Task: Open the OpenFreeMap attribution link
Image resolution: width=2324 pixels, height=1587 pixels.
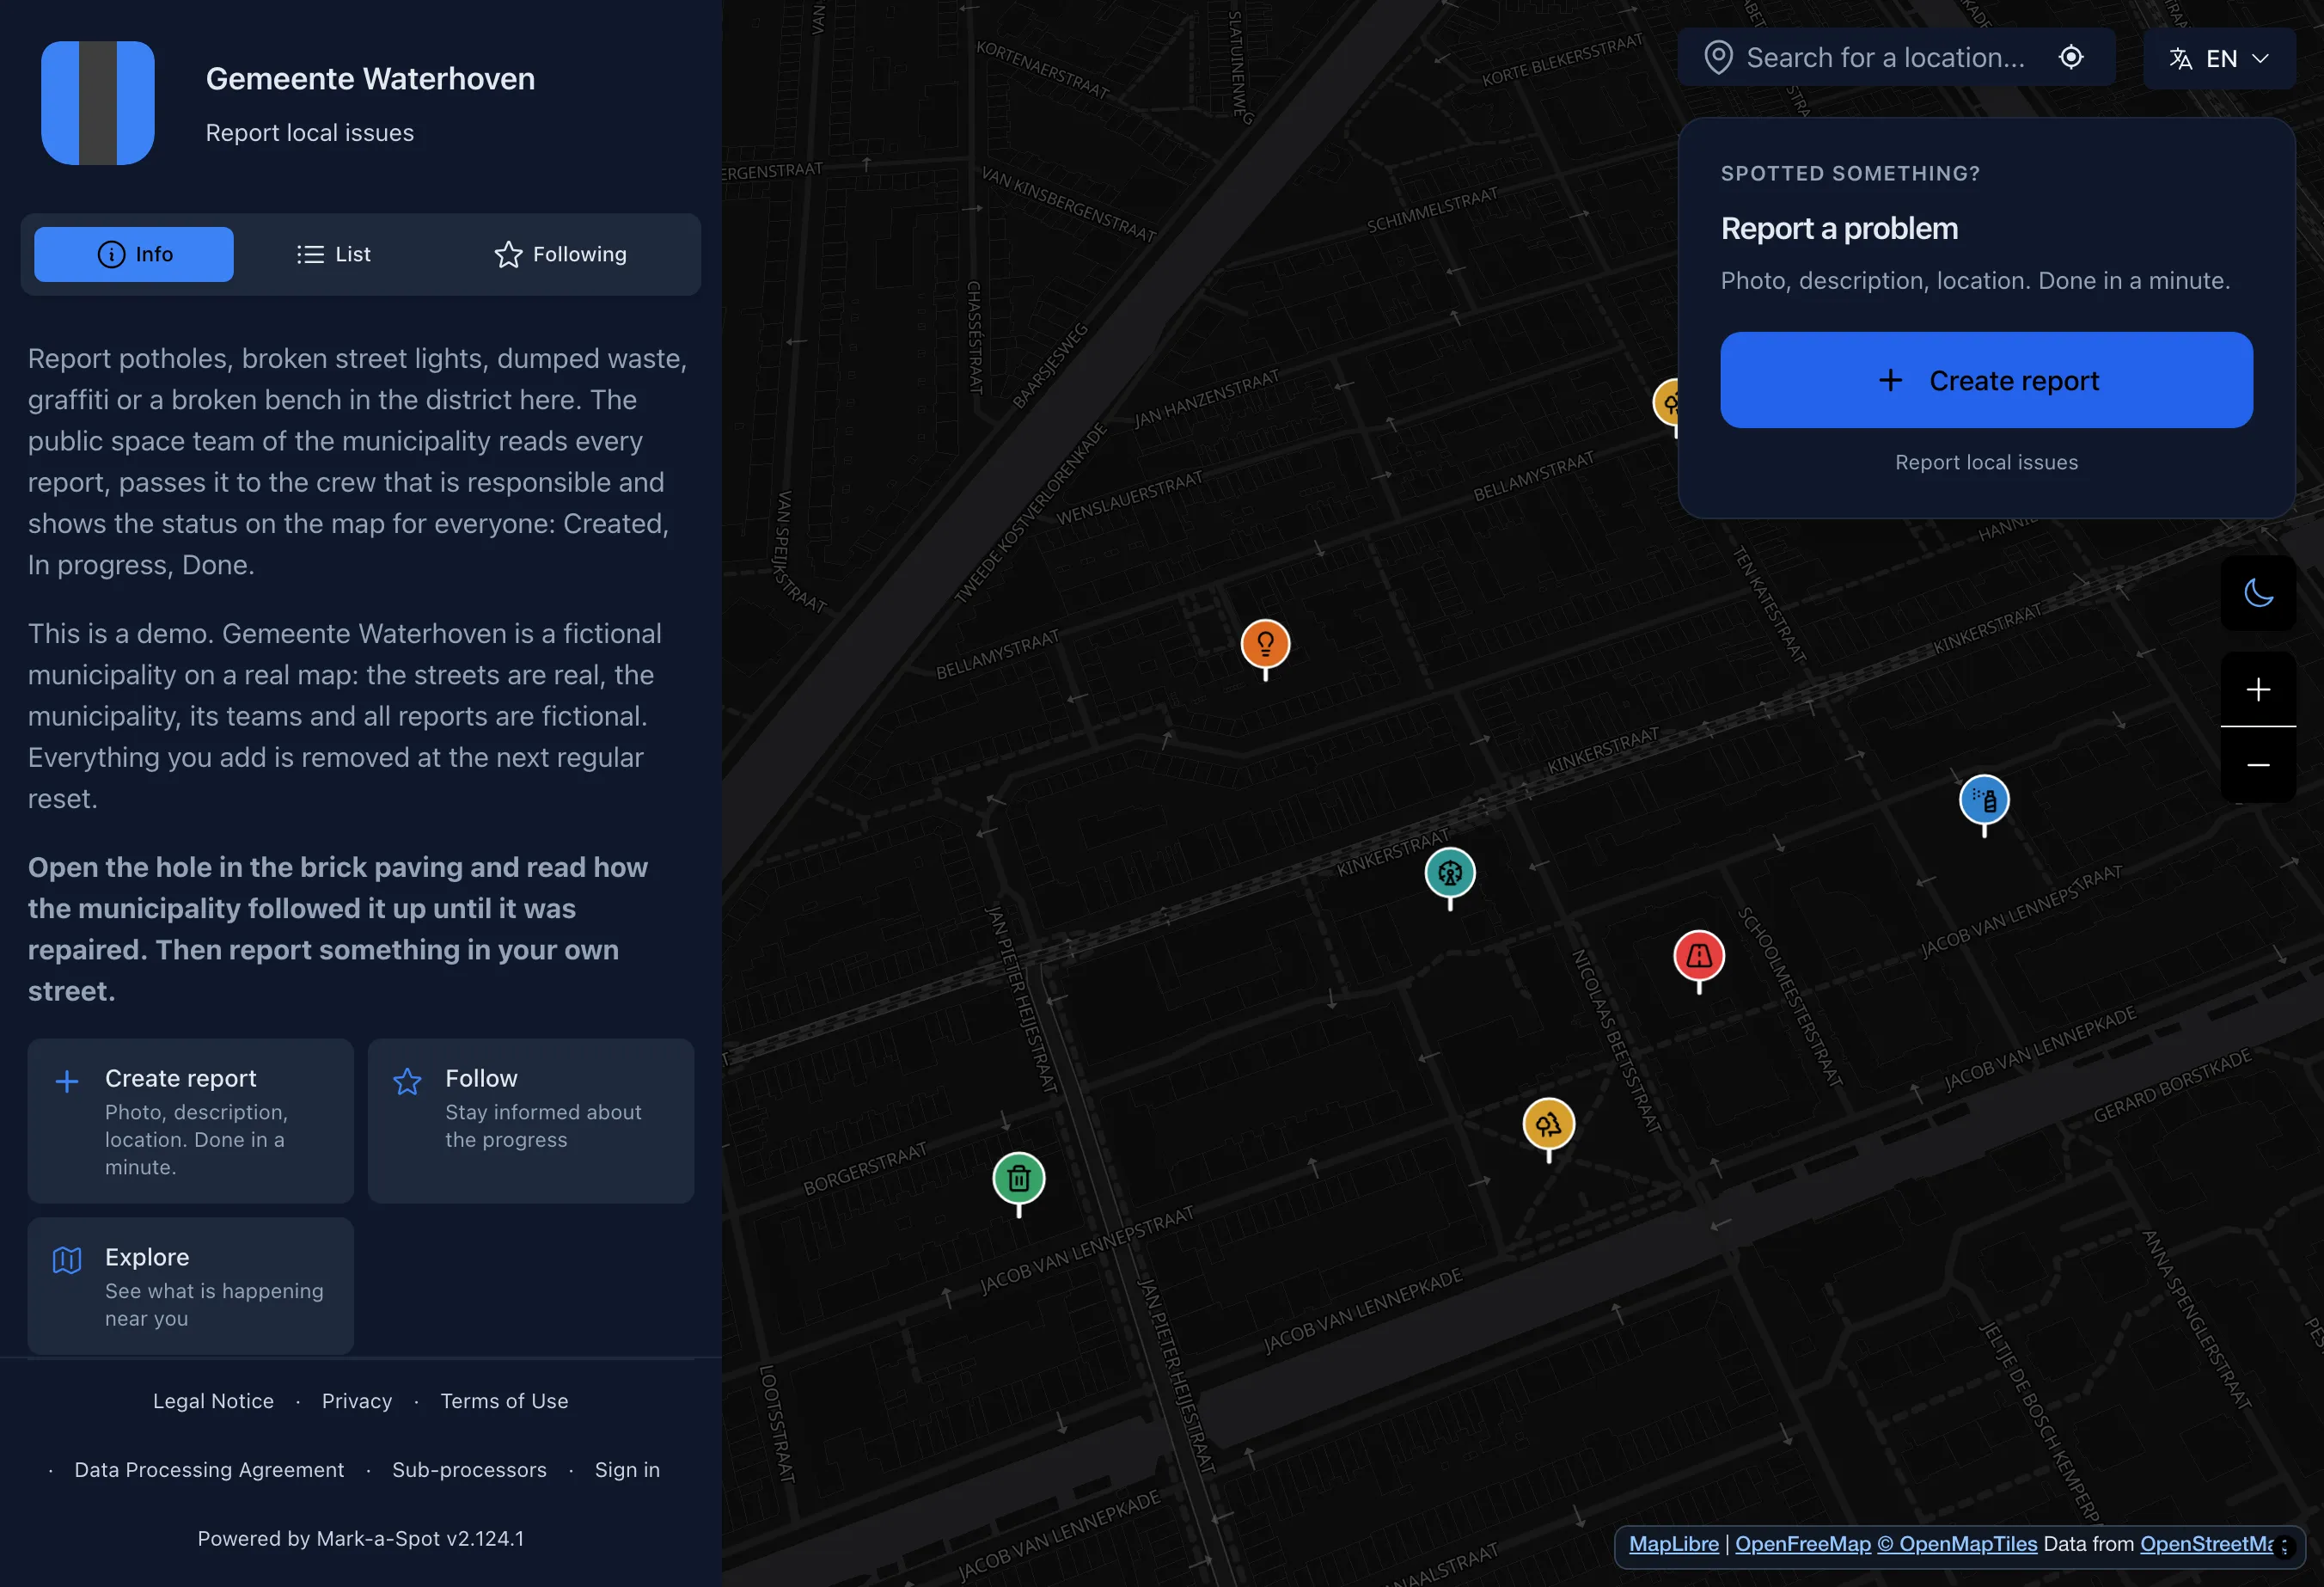Action: pos(1802,1544)
